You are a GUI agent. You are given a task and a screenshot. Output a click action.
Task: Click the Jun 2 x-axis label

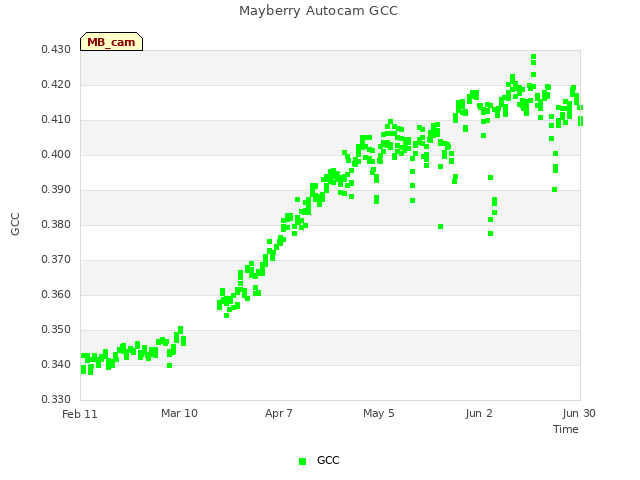tap(479, 413)
